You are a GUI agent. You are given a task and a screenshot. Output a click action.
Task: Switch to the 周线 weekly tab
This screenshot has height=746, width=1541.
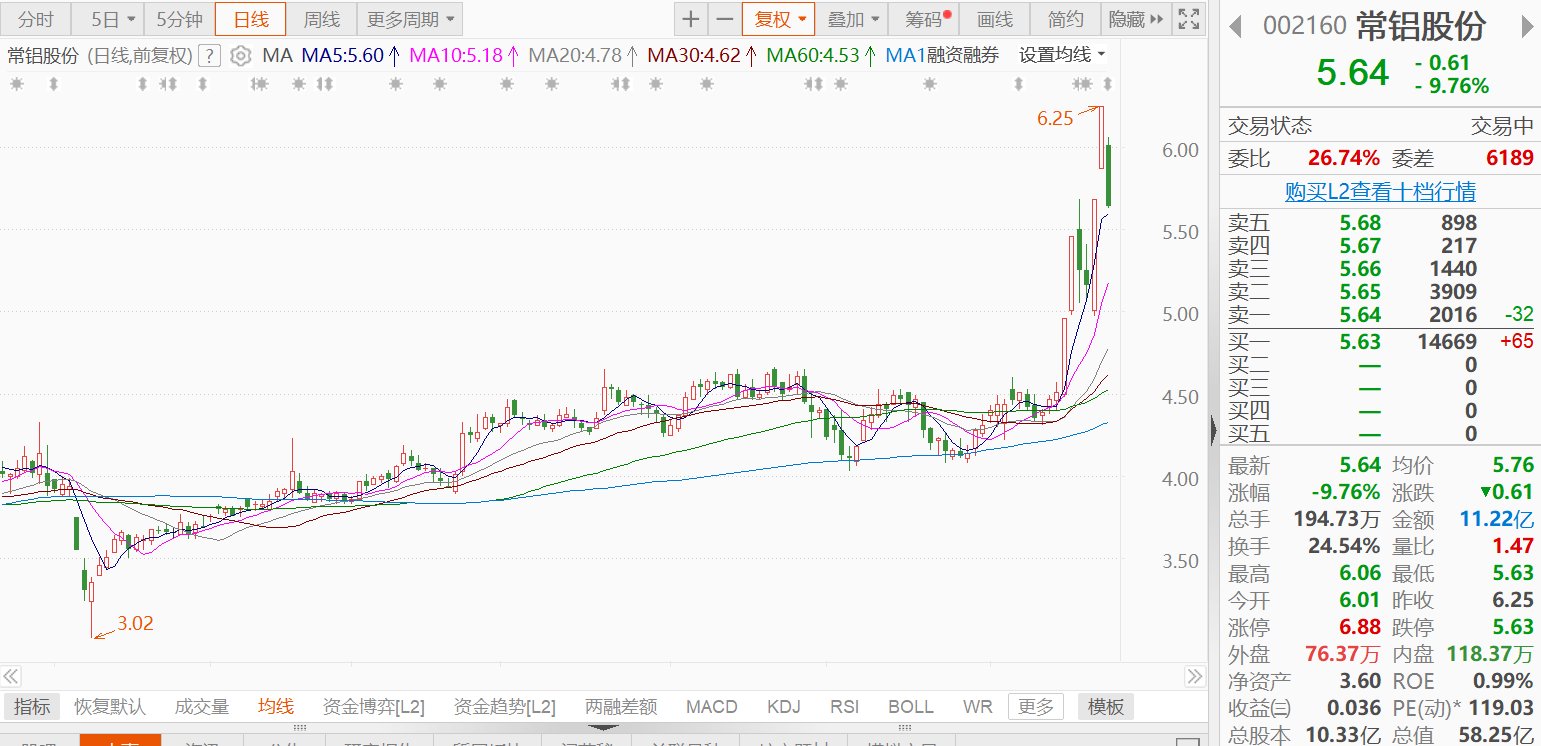coord(321,19)
